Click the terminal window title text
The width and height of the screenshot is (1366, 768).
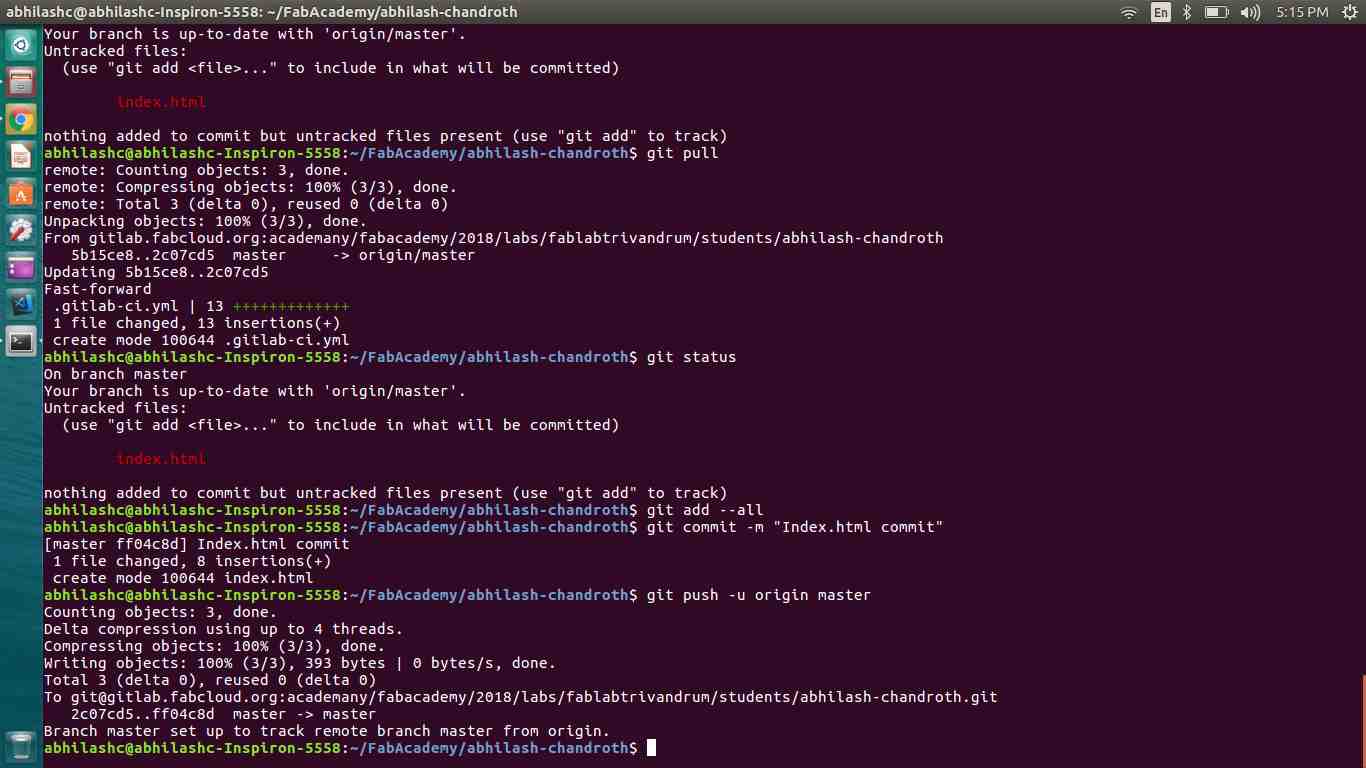(262, 12)
